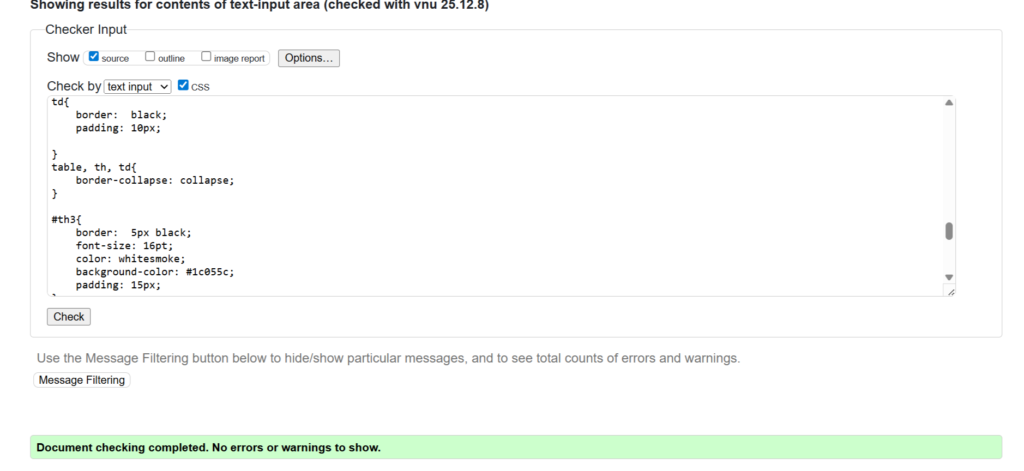
Task: Open Message Filtering
Action: coord(82,380)
